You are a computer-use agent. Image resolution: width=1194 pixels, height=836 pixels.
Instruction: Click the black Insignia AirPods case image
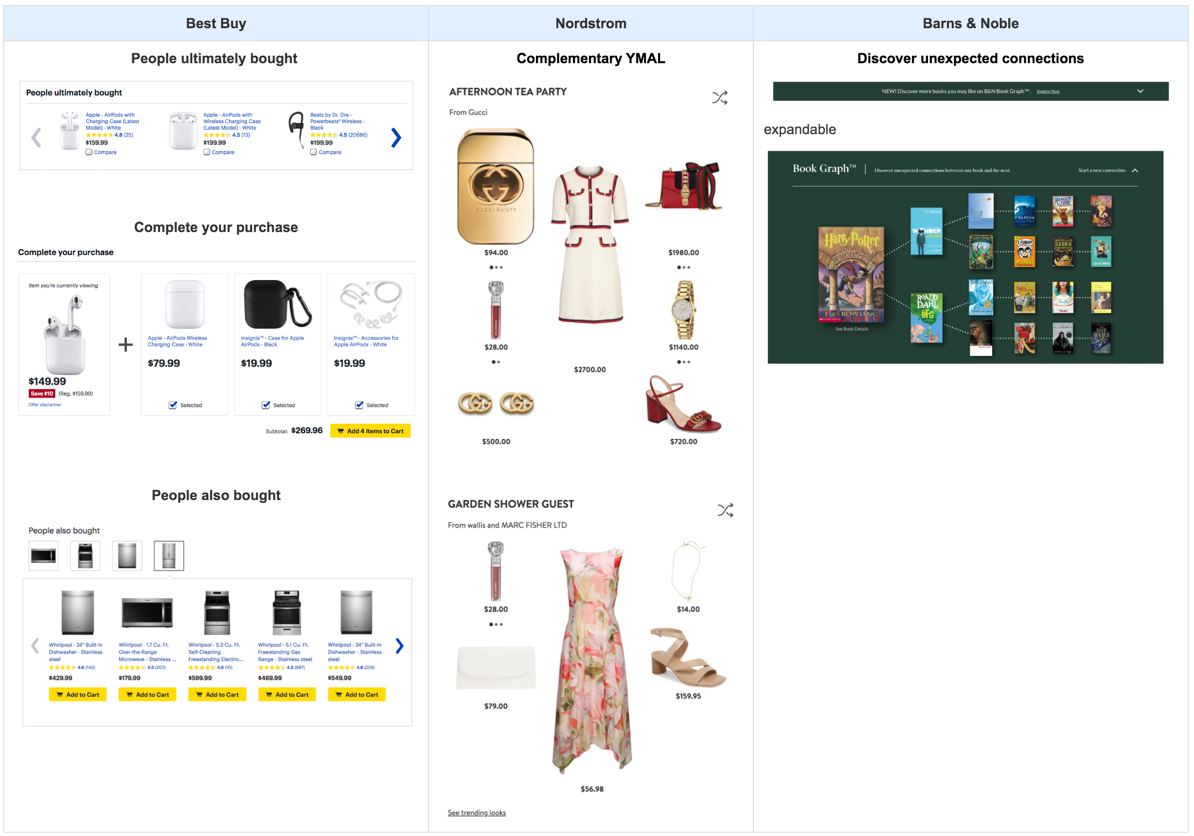[277, 304]
